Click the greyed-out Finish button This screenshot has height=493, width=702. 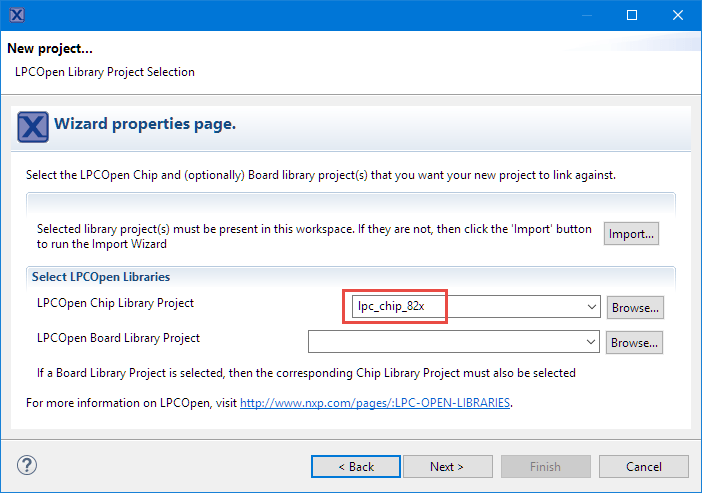tap(544, 466)
